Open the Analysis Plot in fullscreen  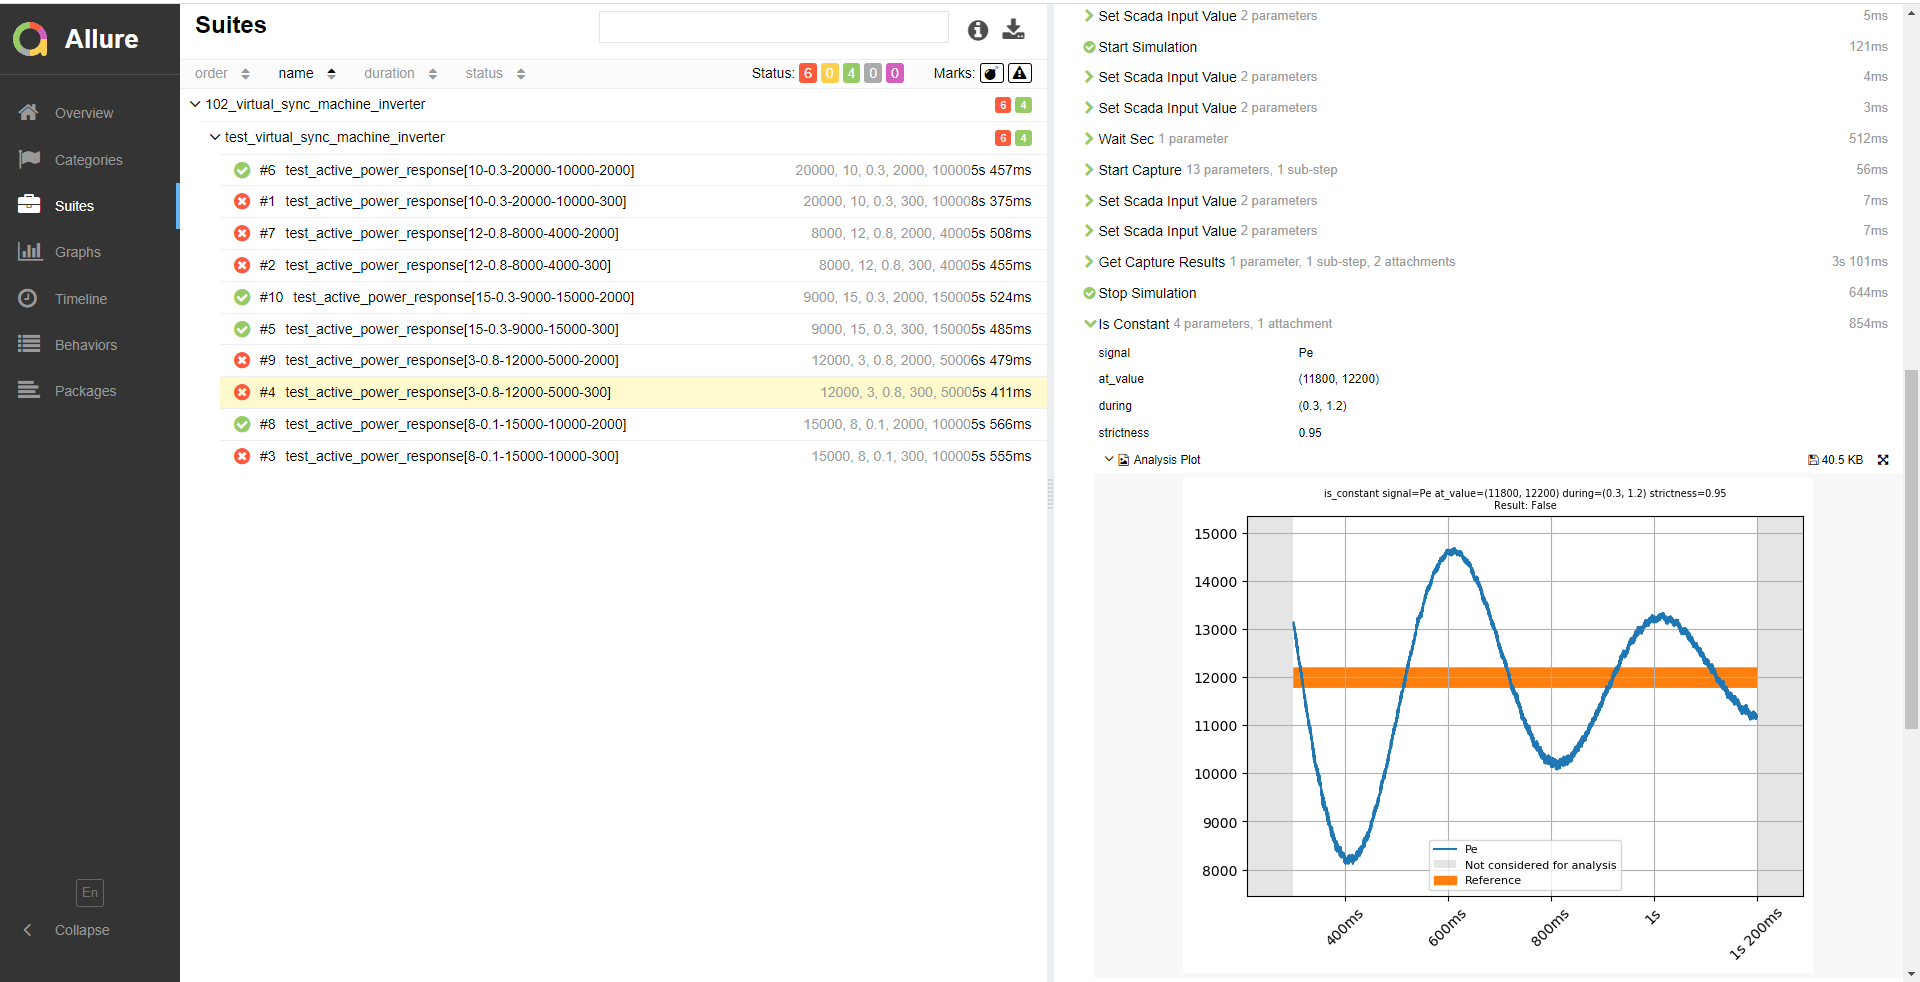tap(1883, 460)
